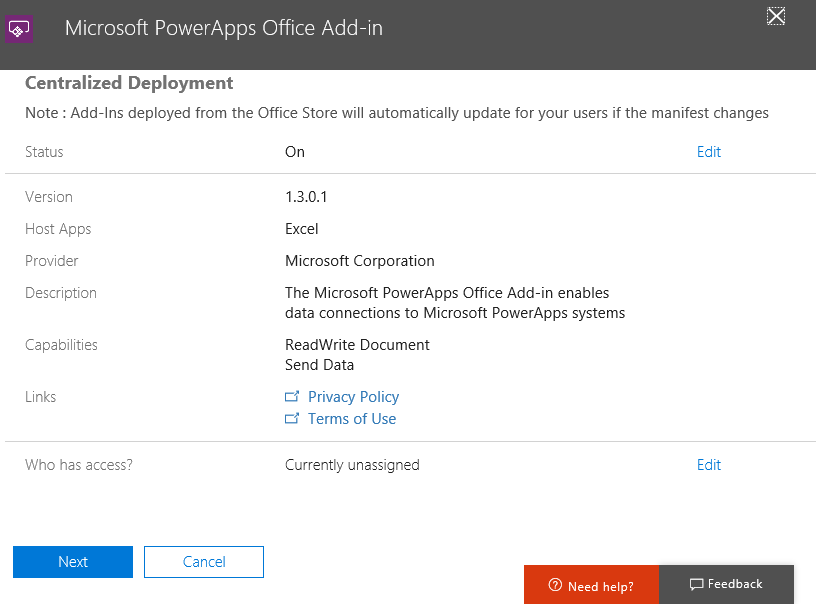Screen dimensions: 816x604
Task: Edit who has access
Action: 708,465
